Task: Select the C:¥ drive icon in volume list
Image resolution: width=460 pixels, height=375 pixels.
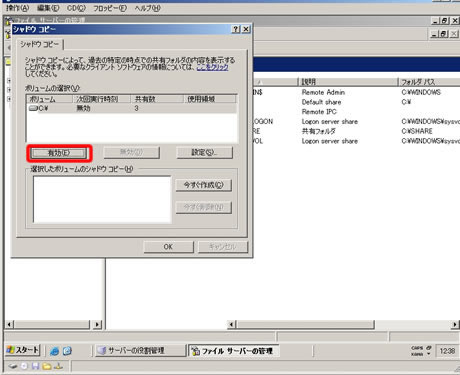Action: pos(33,108)
